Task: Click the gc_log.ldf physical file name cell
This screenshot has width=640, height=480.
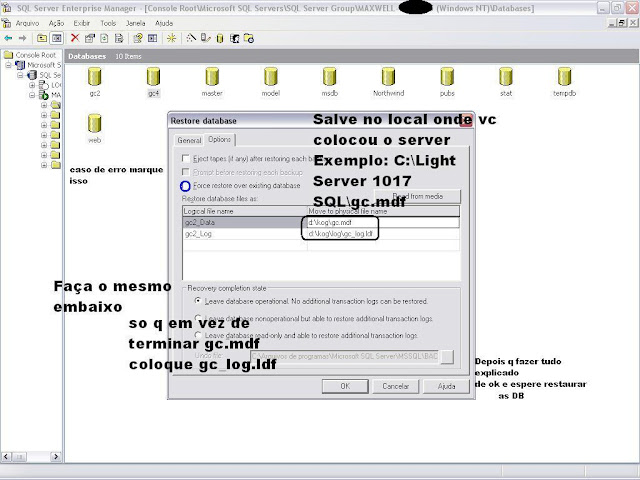Action: [x=383, y=234]
